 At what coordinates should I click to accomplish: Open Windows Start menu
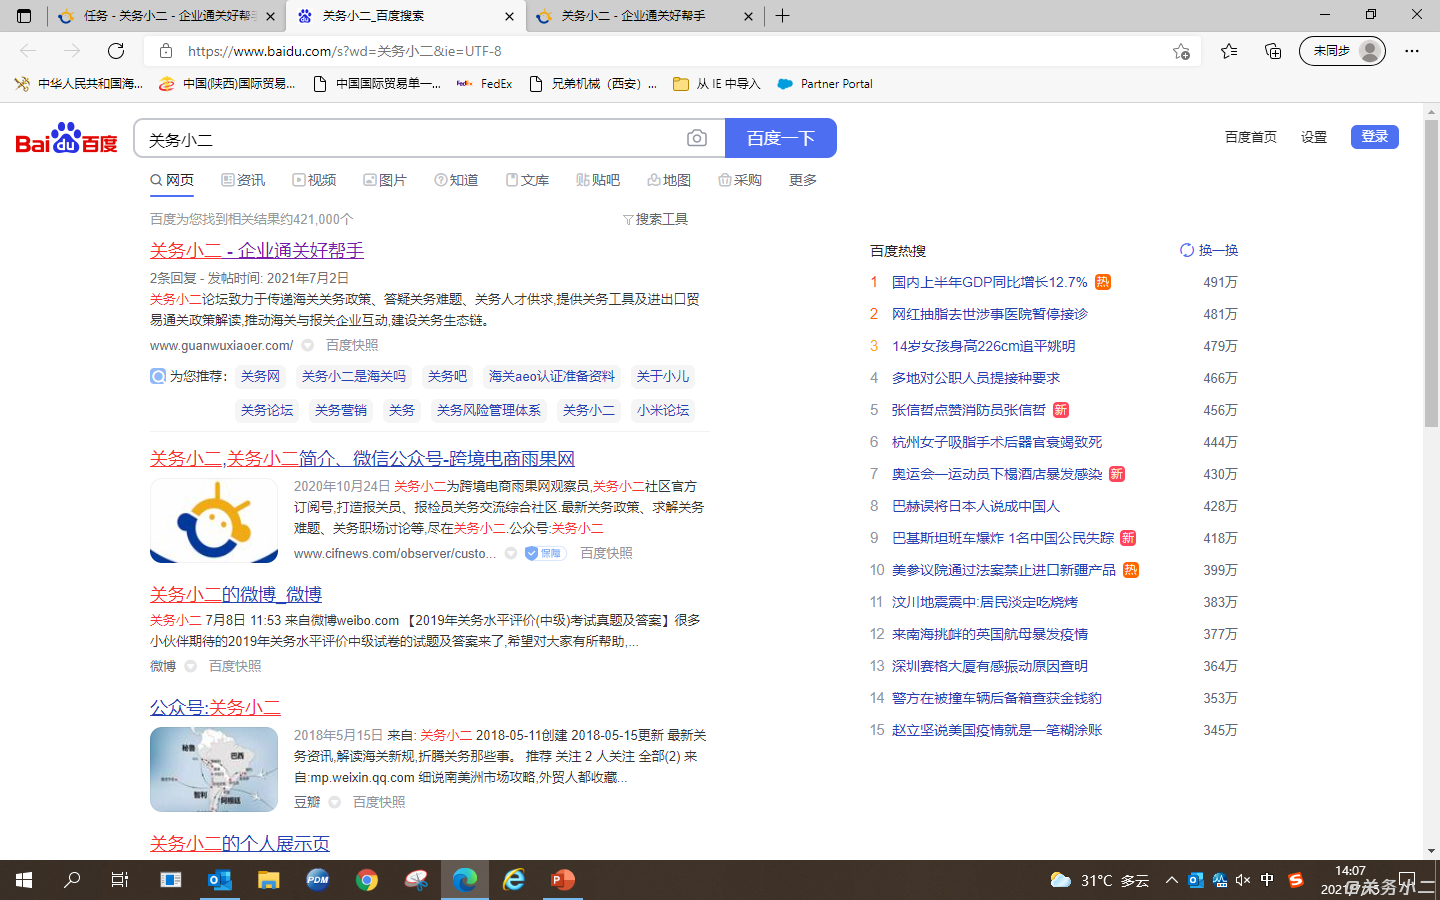click(x=24, y=880)
